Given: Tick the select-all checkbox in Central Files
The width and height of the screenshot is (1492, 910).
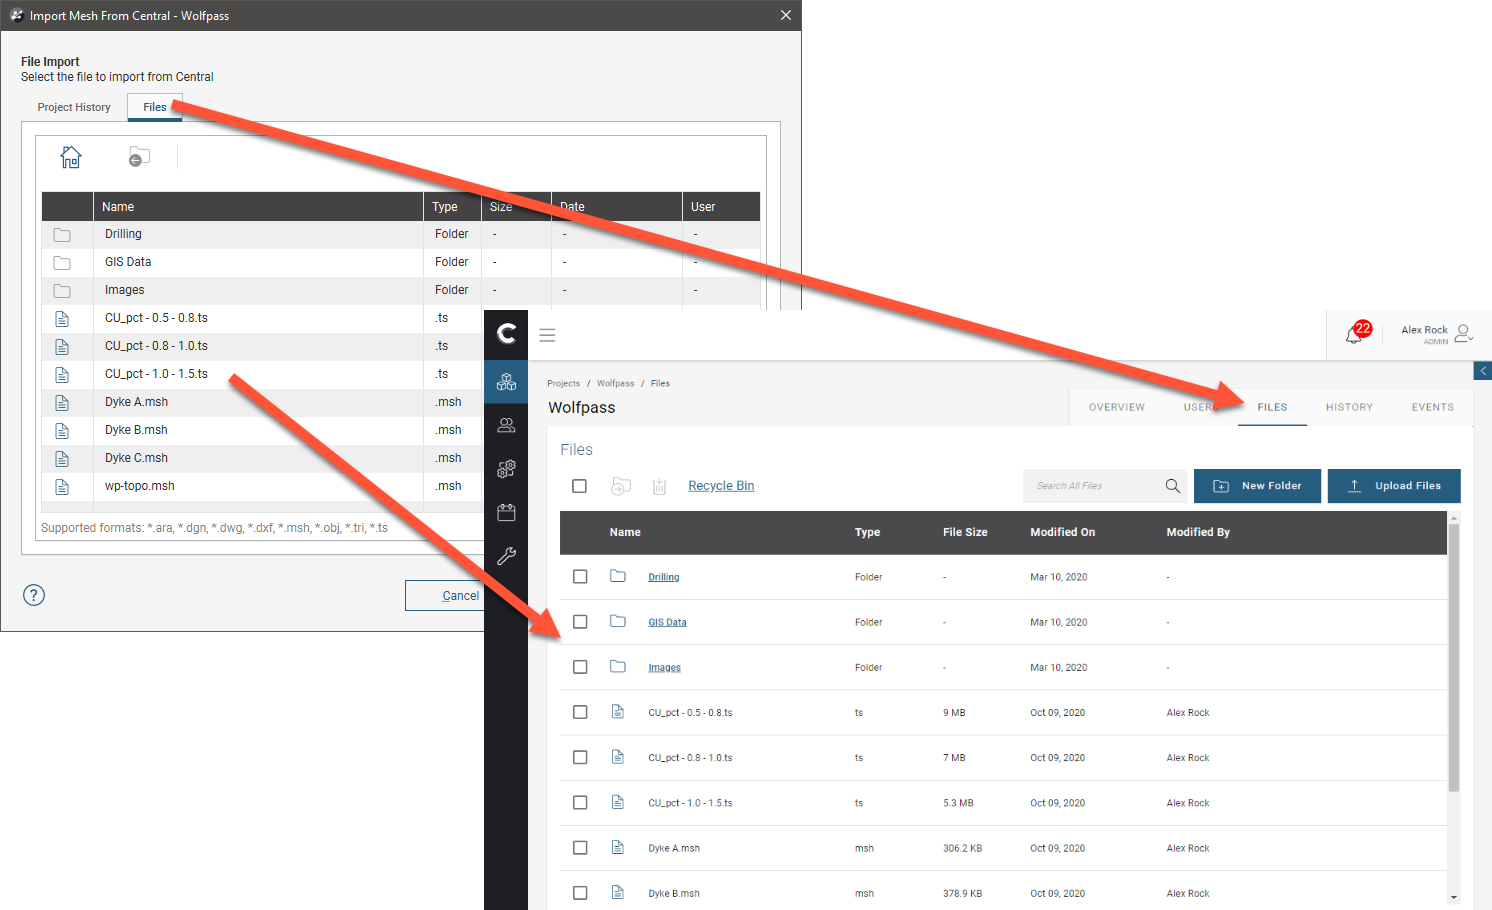Looking at the screenshot, I should point(579,486).
